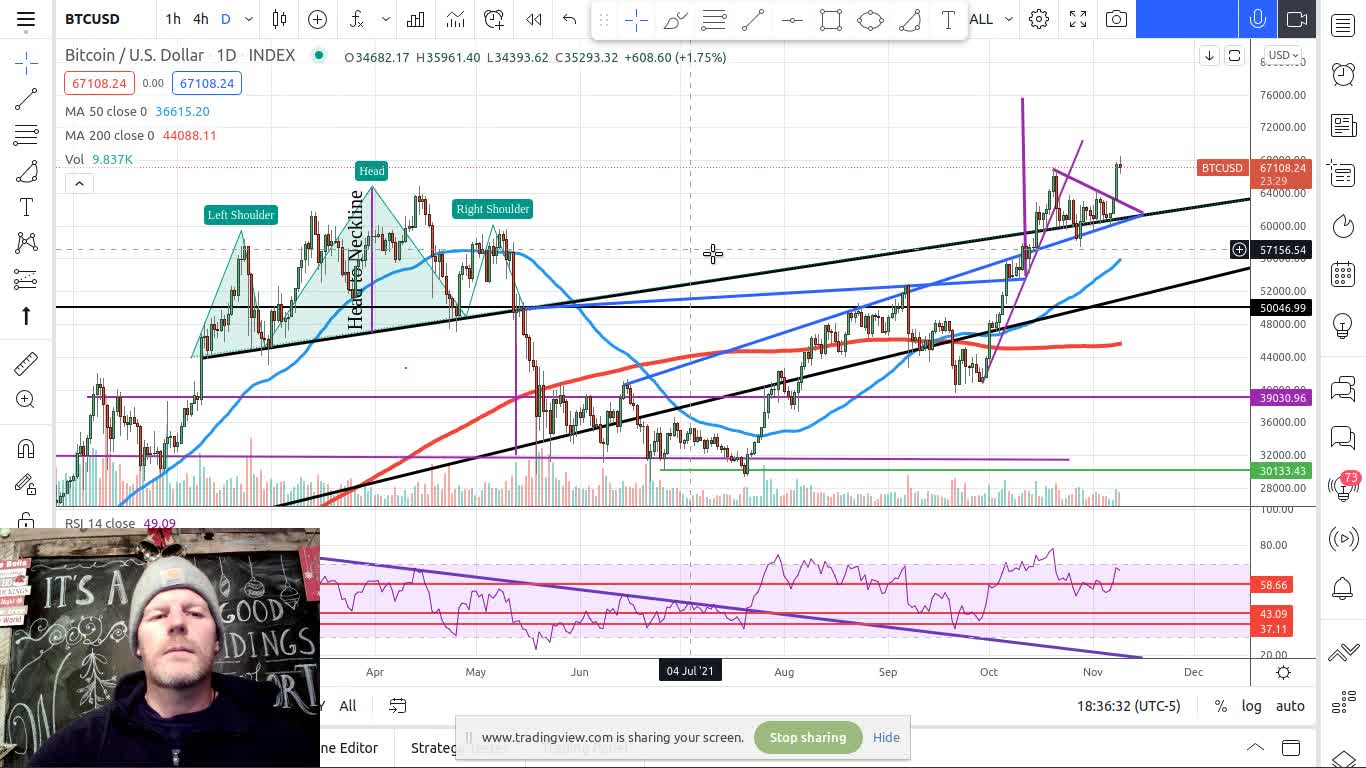The height and width of the screenshot is (768, 1366).
Task: Open My Ideas lightbulb on right sidebar
Action: tap(1343, 325)
